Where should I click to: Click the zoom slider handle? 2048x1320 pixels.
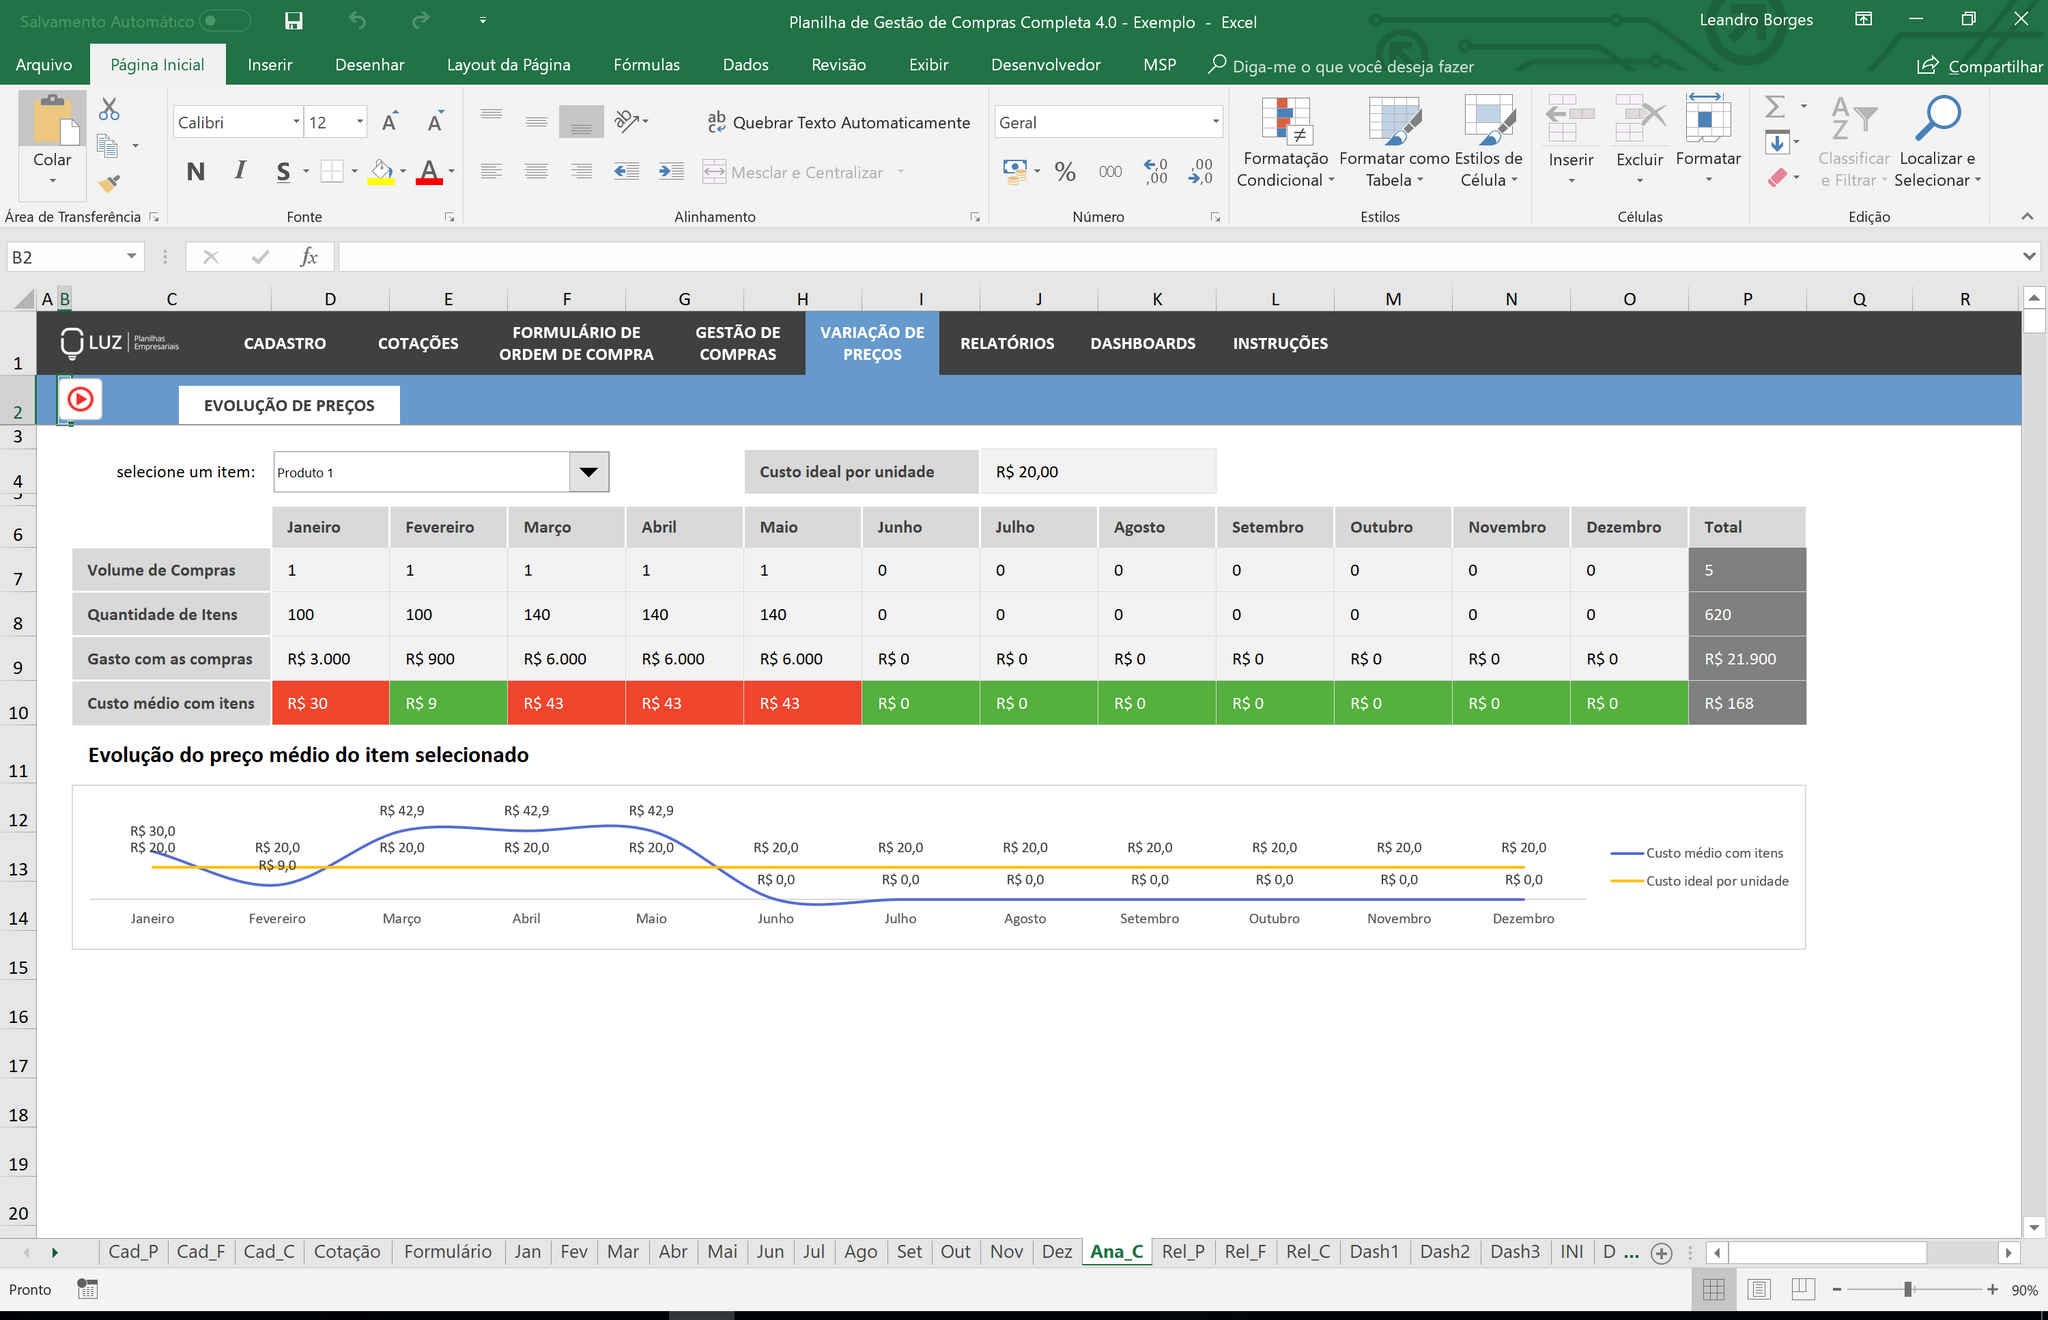[1908, 1290]
